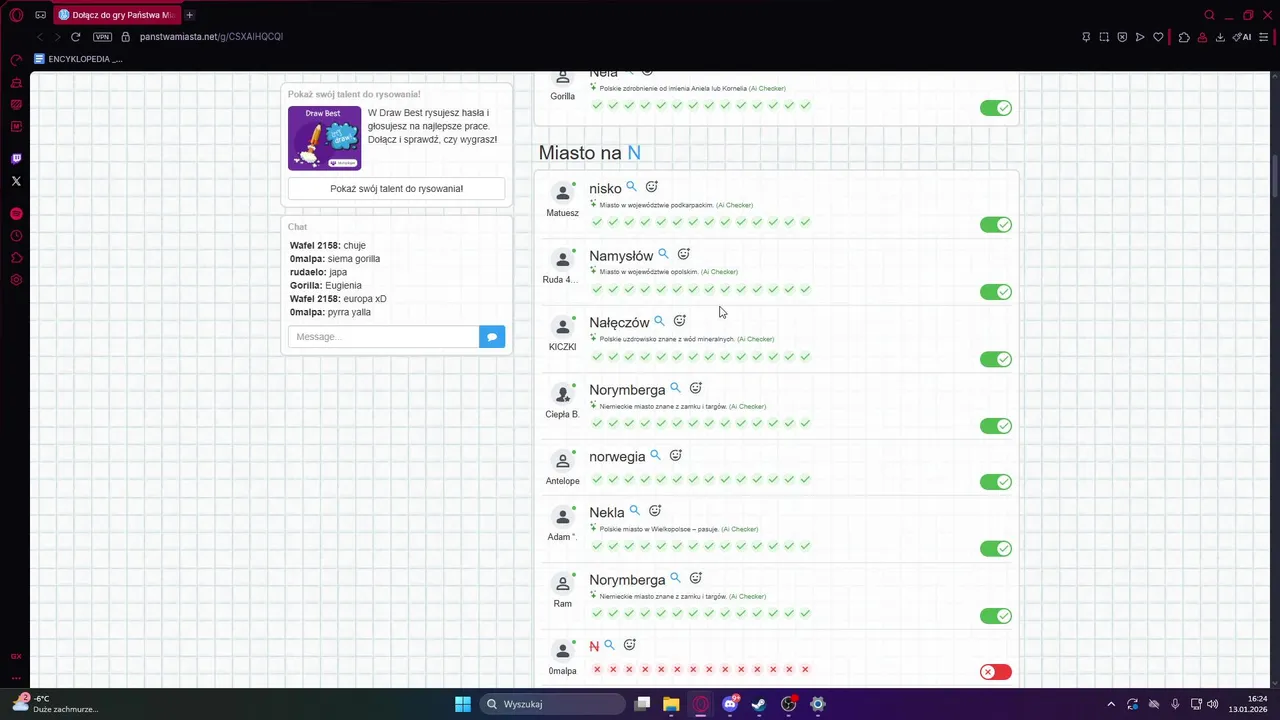1280x720 pixels.
Task: Click AI Checker link under Namysłów
Action: click(x=720, y=272)
